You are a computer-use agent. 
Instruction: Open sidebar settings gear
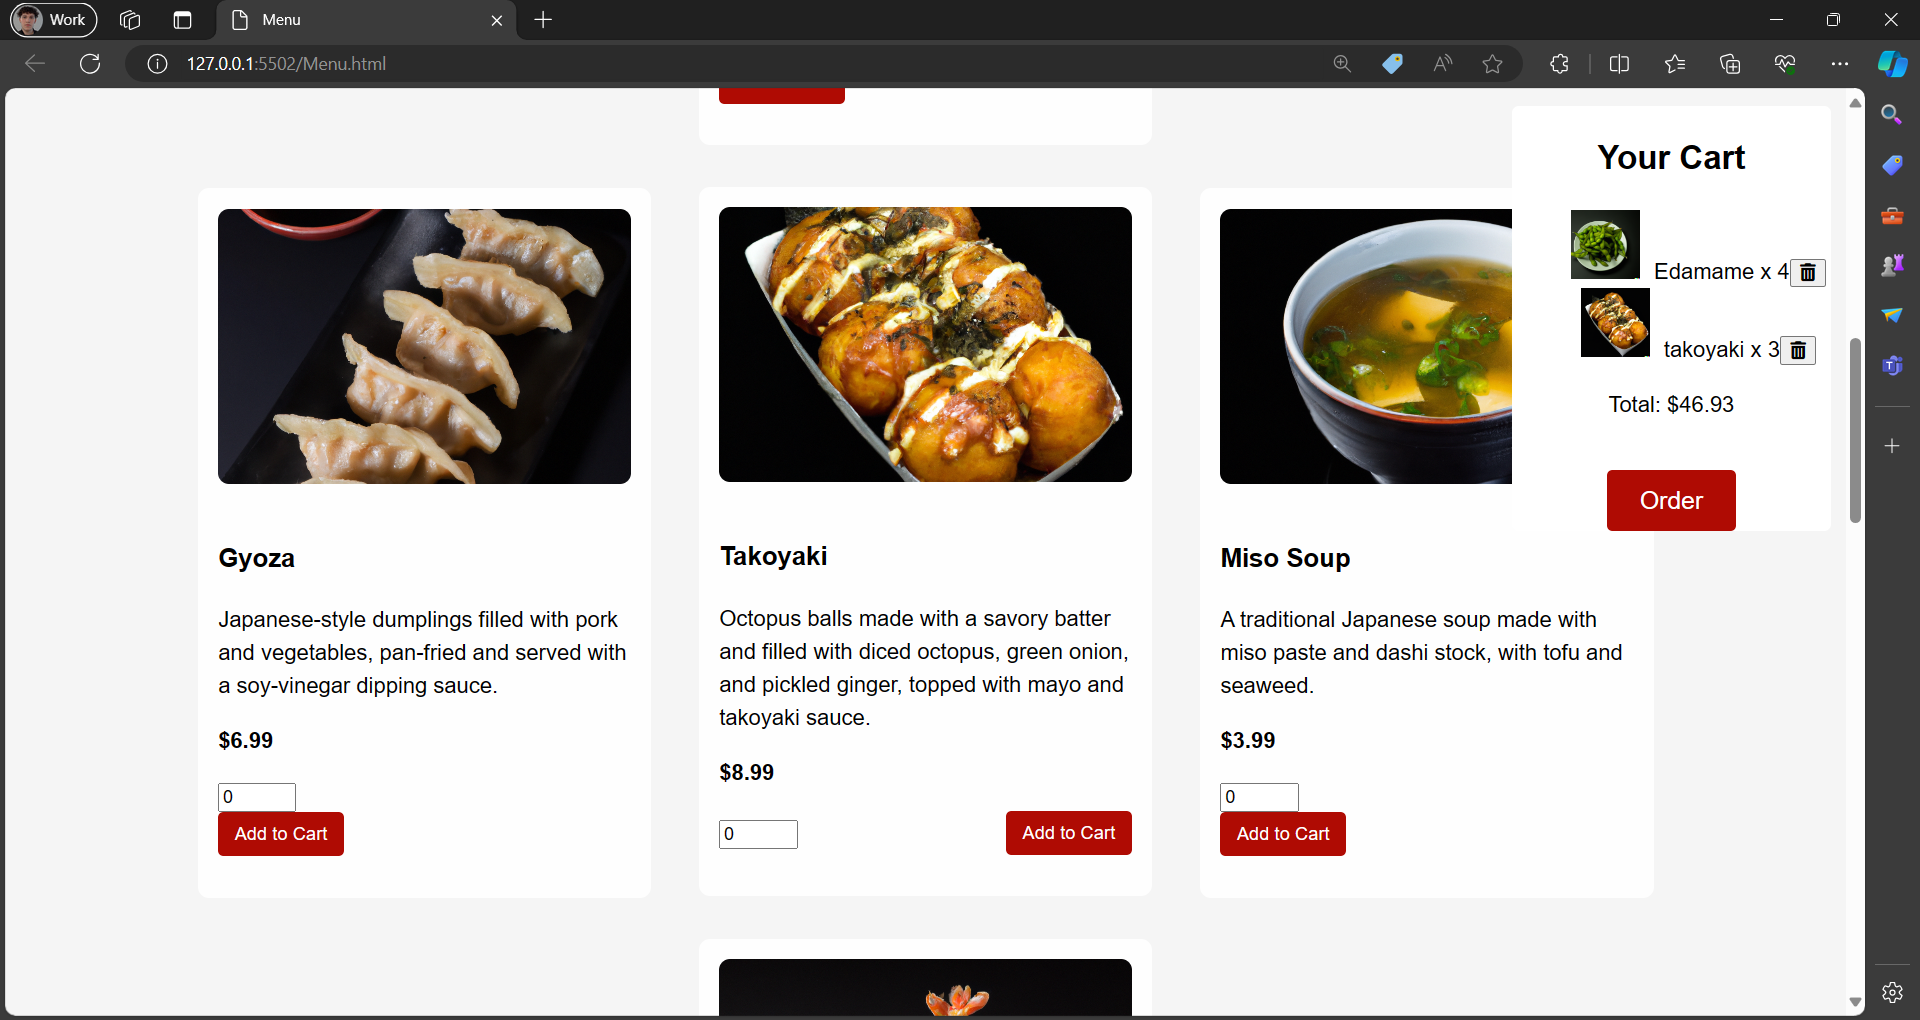pyautogui.click(x=1892, y=992)
